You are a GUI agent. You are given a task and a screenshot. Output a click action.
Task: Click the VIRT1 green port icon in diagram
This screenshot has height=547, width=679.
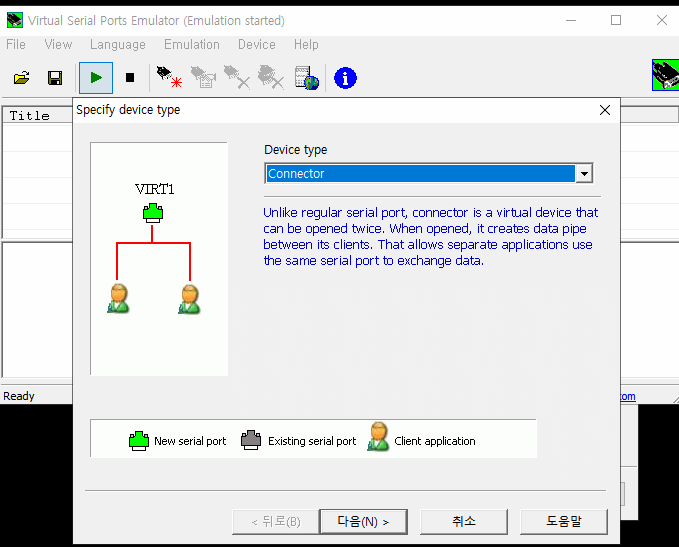coord(153,213)
